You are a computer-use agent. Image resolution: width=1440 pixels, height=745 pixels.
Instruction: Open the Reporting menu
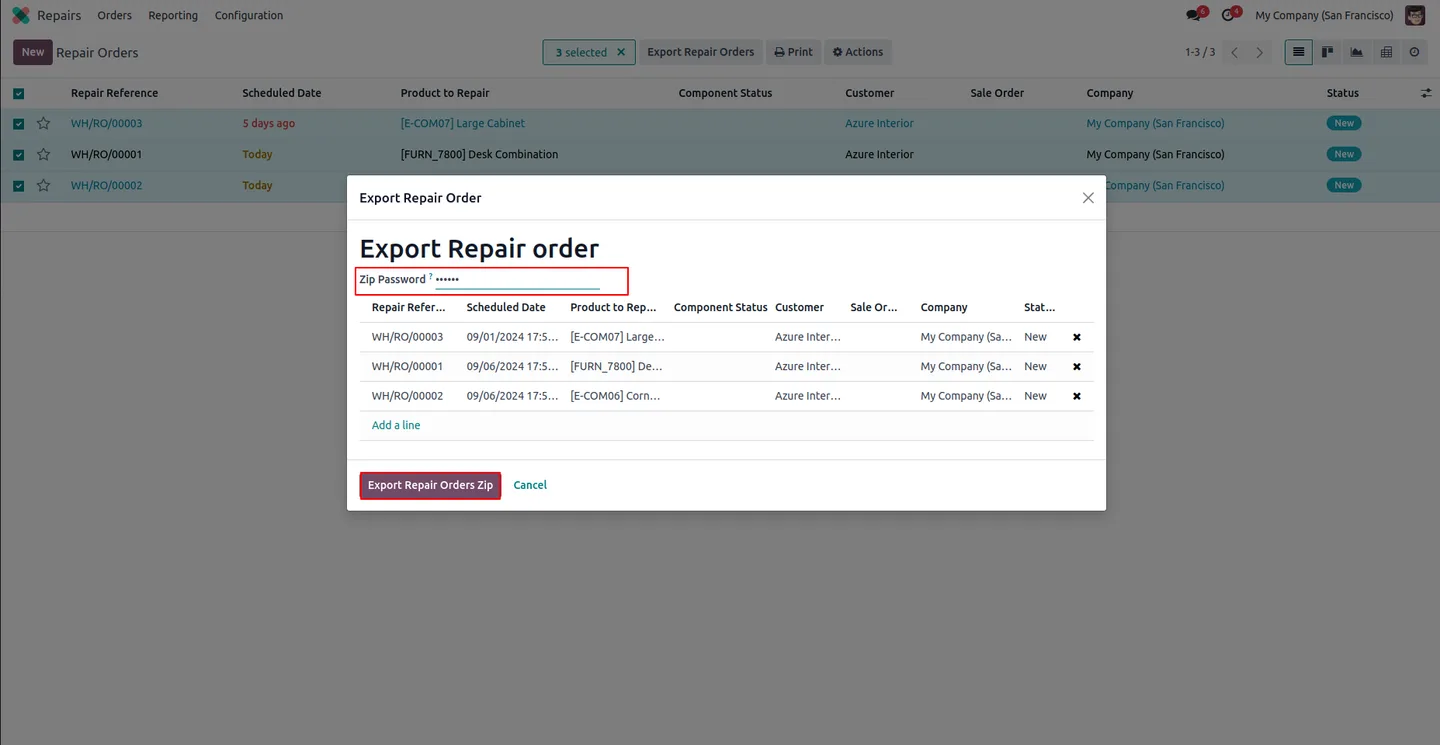tap(173, 15)
